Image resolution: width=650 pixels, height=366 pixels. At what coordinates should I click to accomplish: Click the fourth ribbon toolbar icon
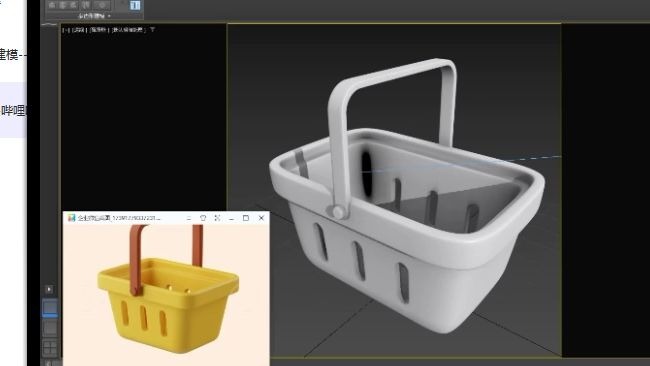(x=85, y=5)
